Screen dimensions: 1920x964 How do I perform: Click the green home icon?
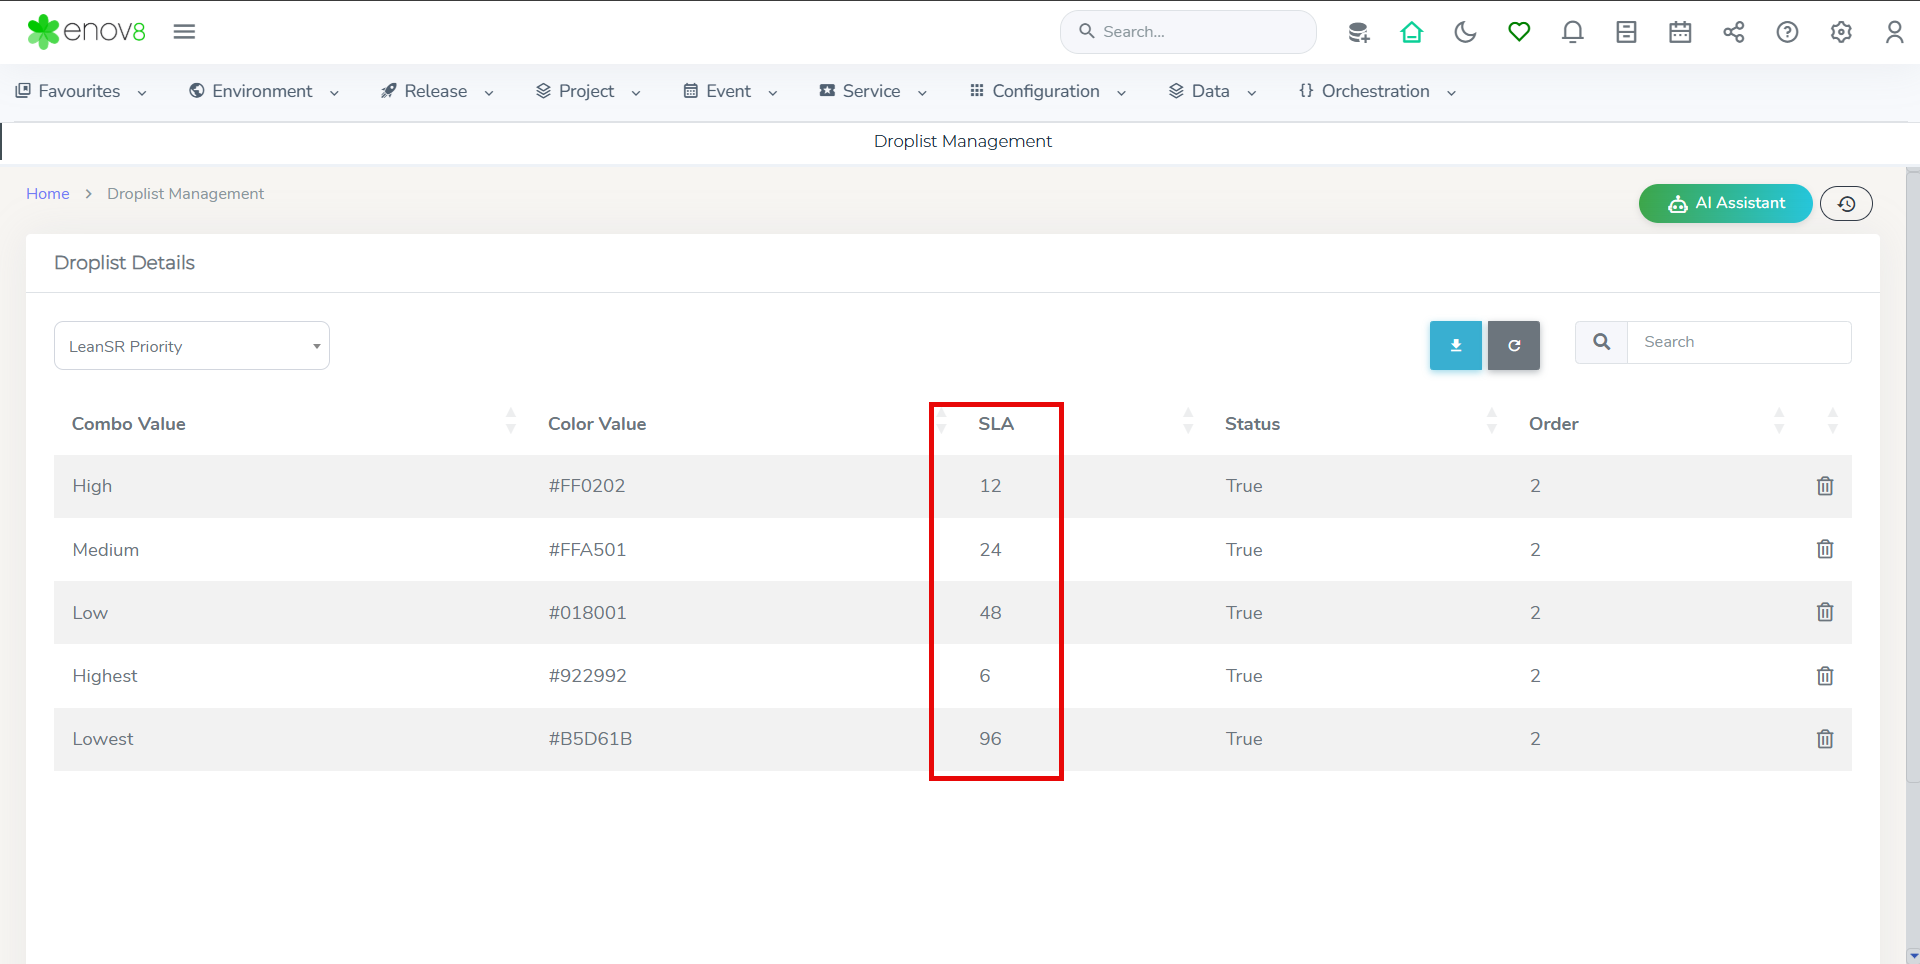(x=1411, y=32)
